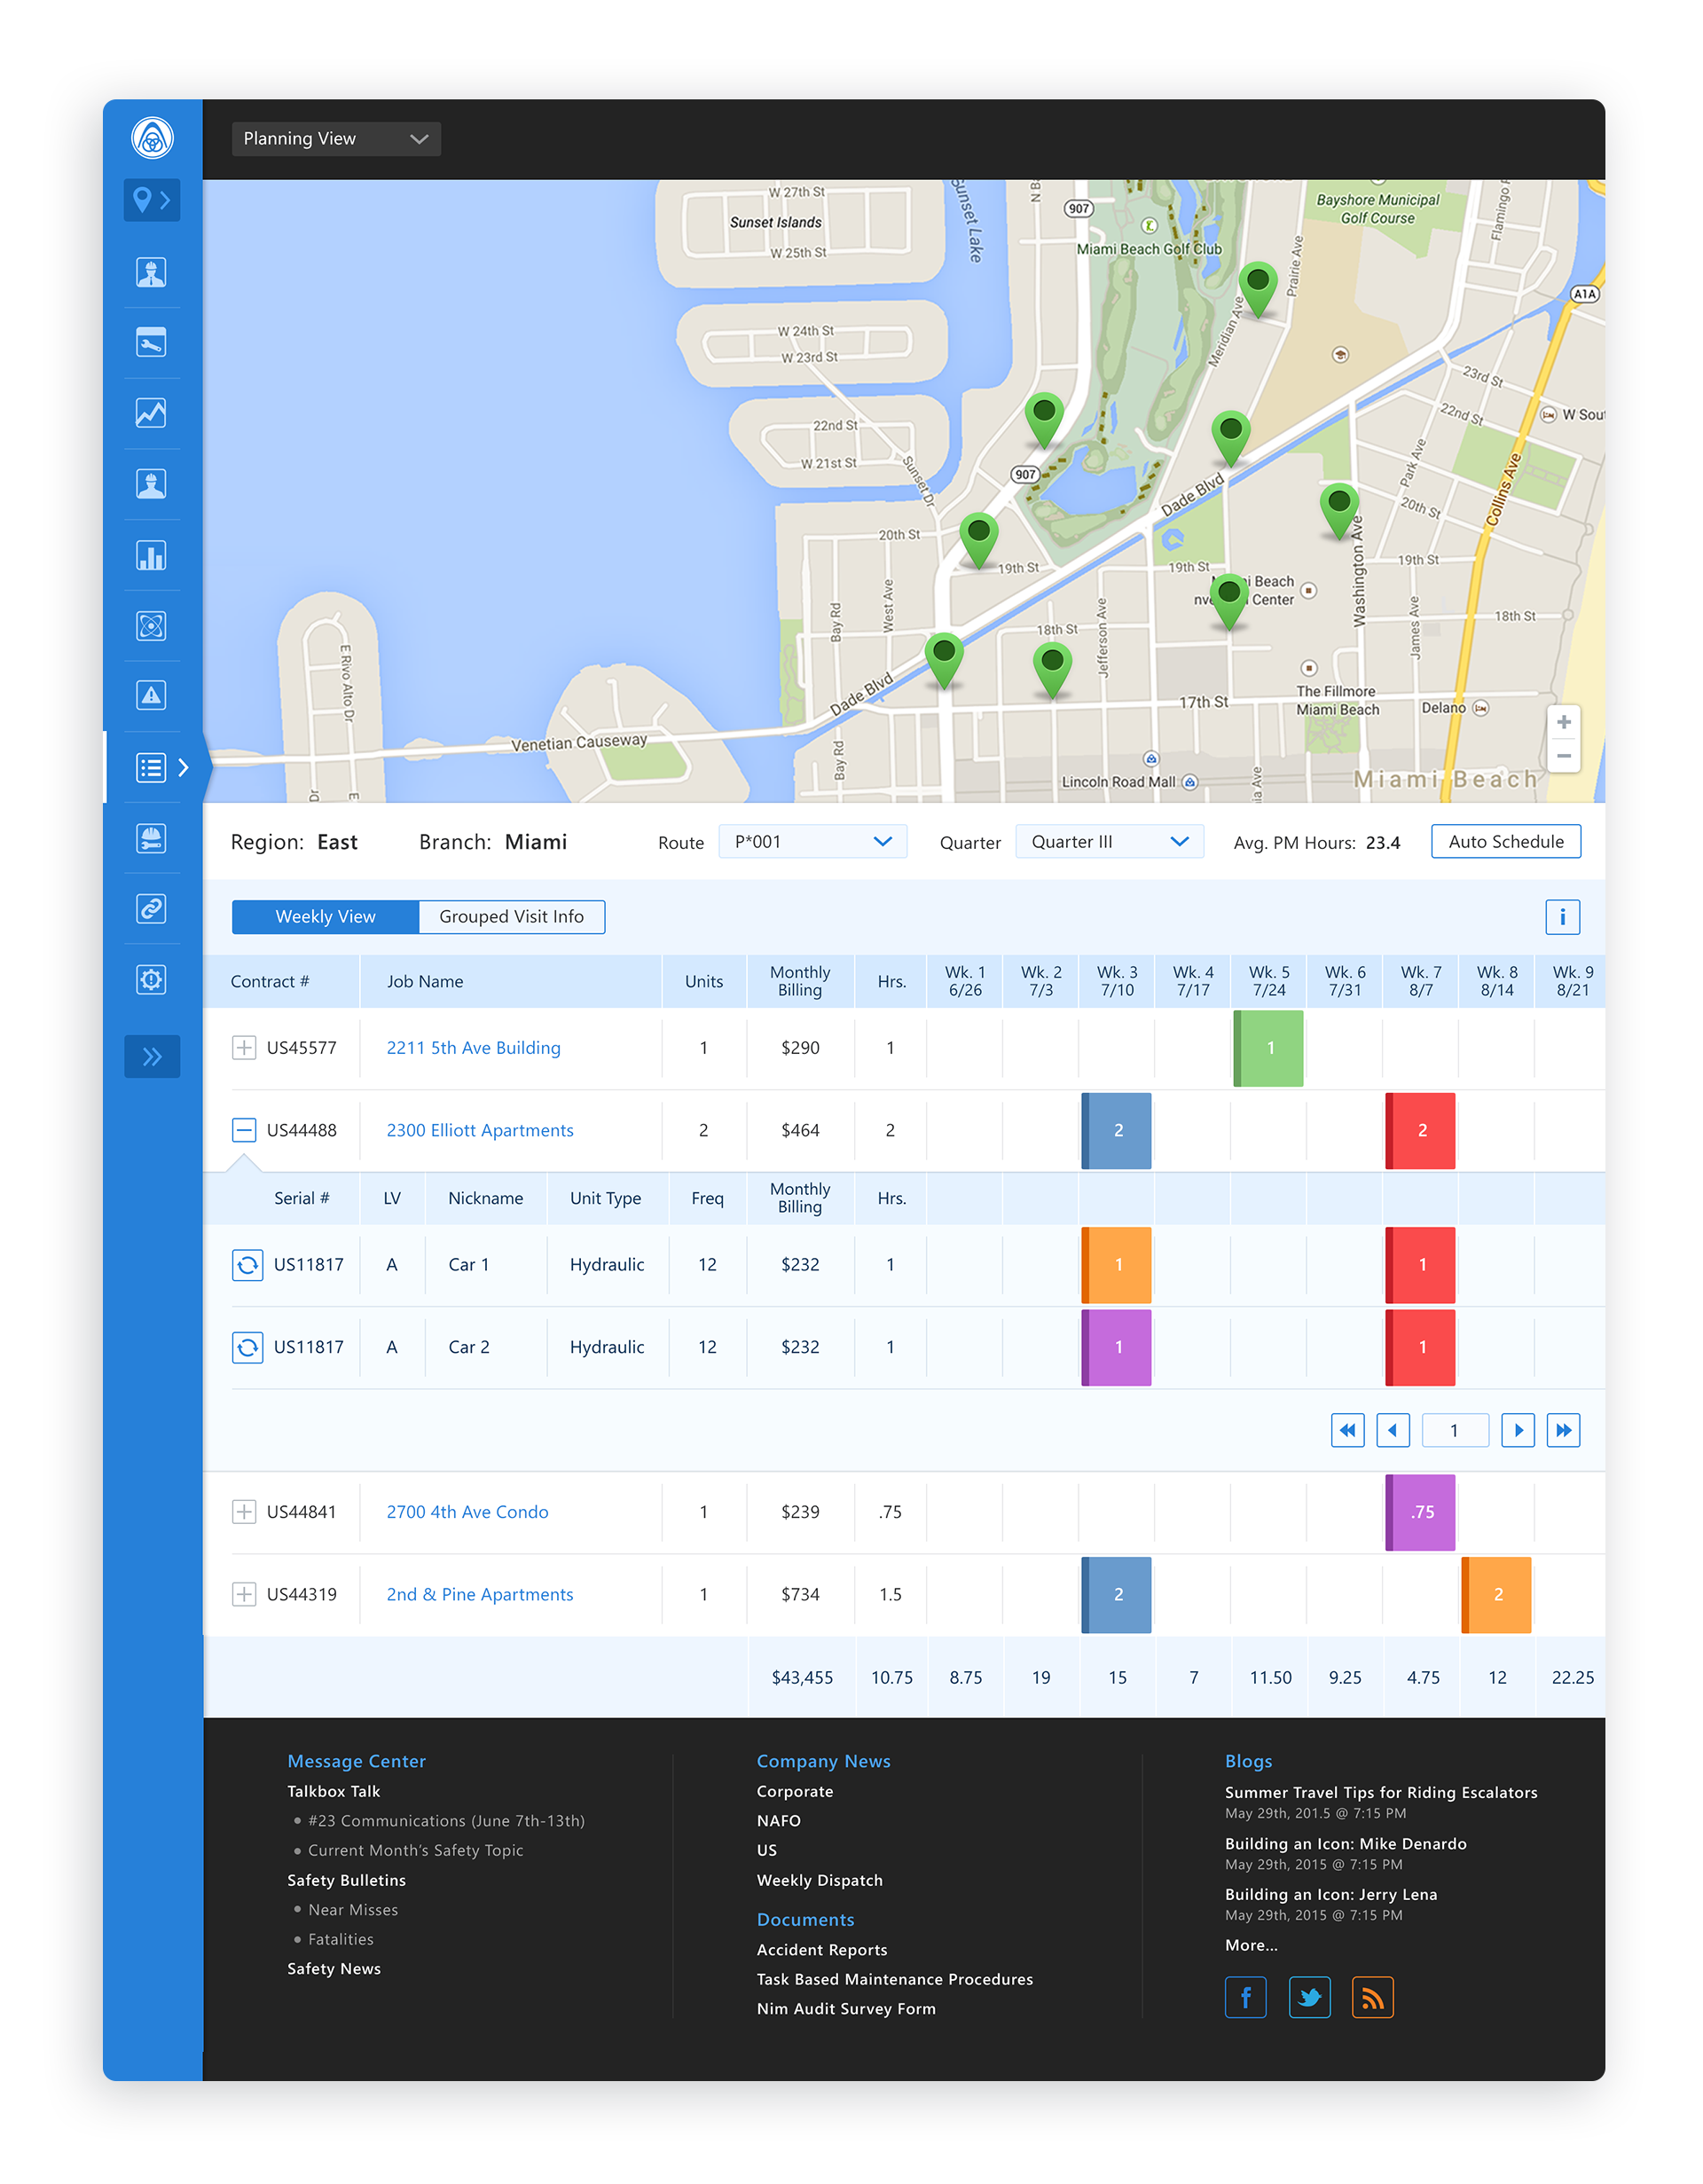Select the Weekly View tab
This screenshot has width=1703, height=2184.
click(325, 917)
